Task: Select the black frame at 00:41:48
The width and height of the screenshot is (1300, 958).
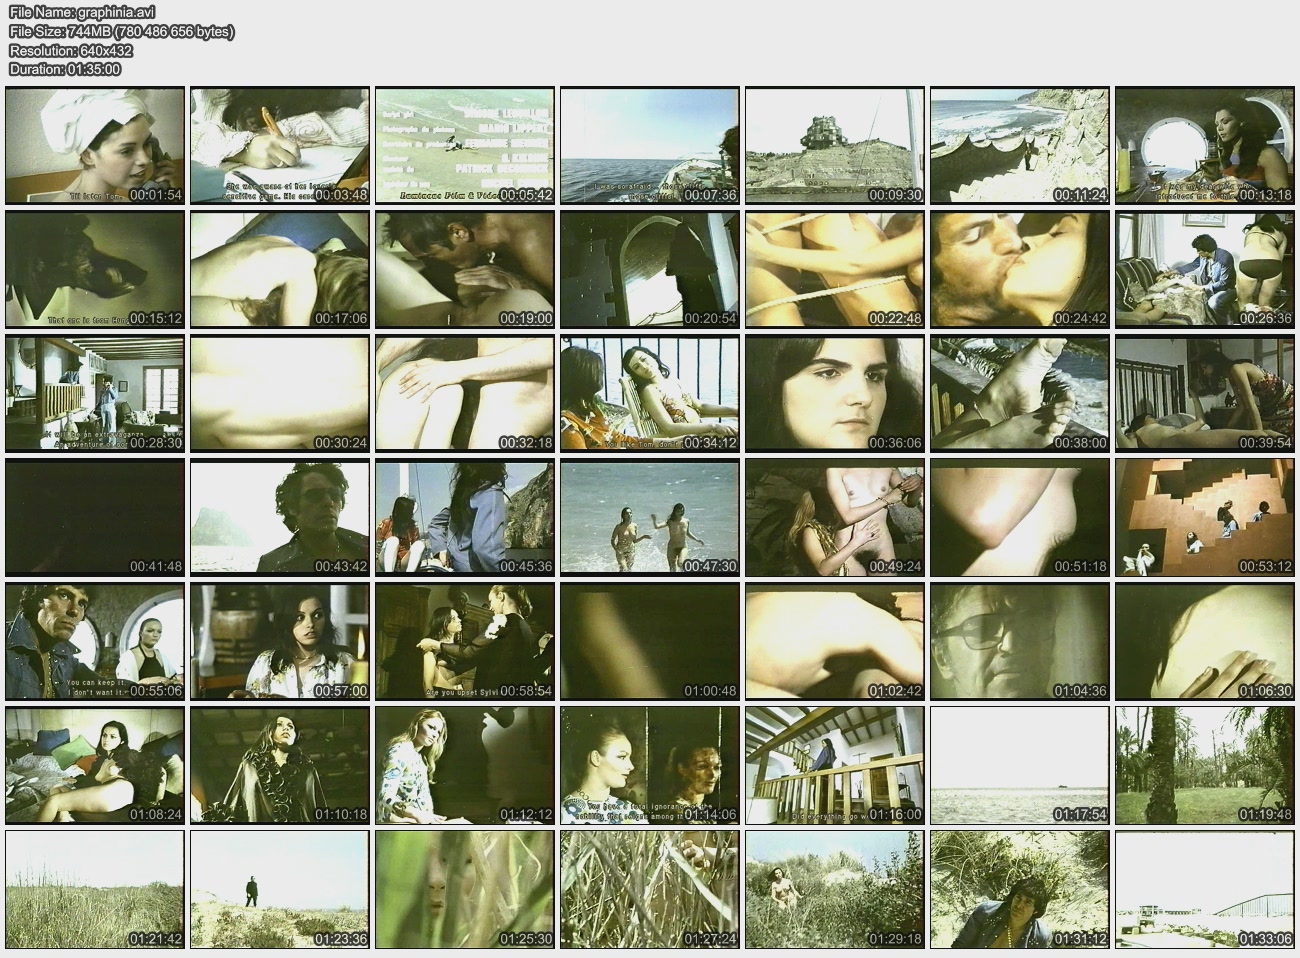Action: point(95,518)
